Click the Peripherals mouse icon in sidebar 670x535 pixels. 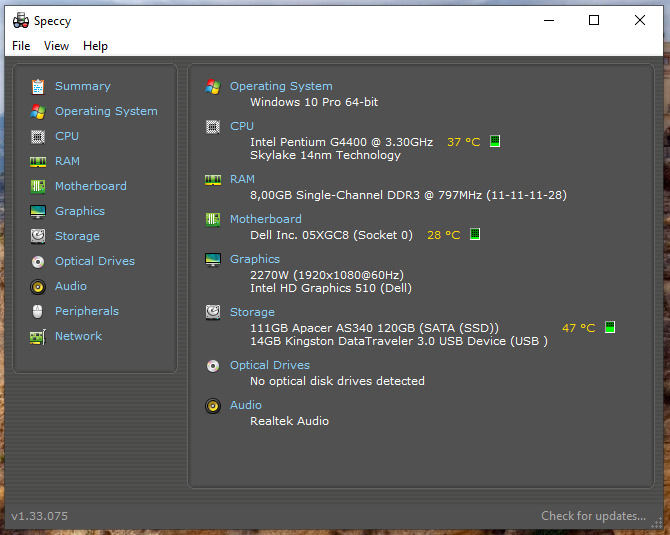[x=38, y=312]
